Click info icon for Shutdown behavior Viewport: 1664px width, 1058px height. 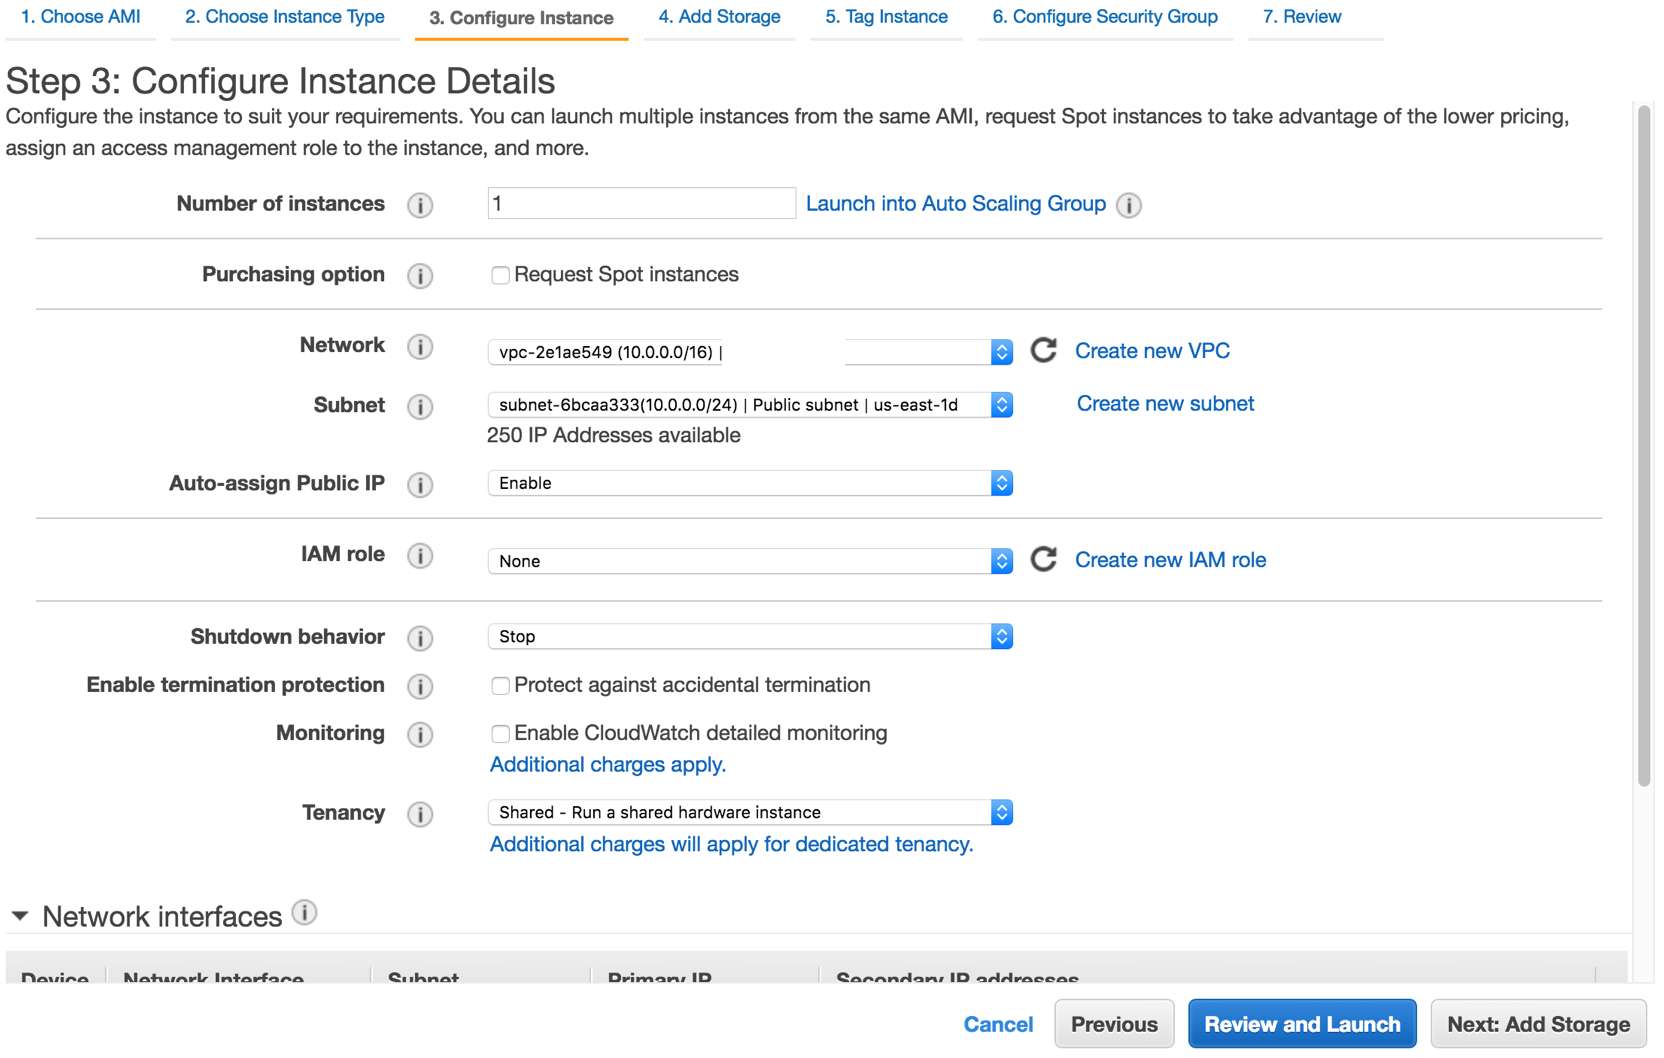point(420,638)
